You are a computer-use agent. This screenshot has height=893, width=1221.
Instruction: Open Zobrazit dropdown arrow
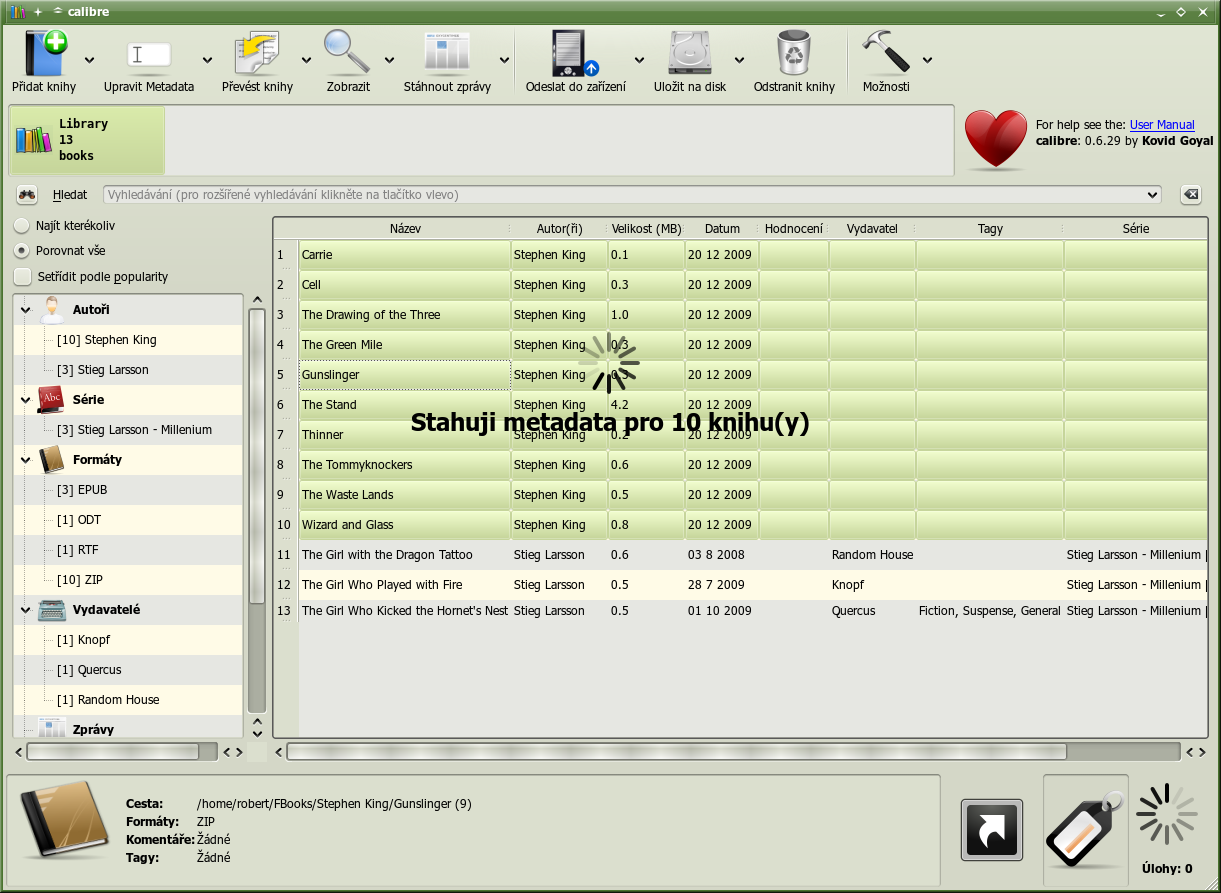tap(390, 60)
